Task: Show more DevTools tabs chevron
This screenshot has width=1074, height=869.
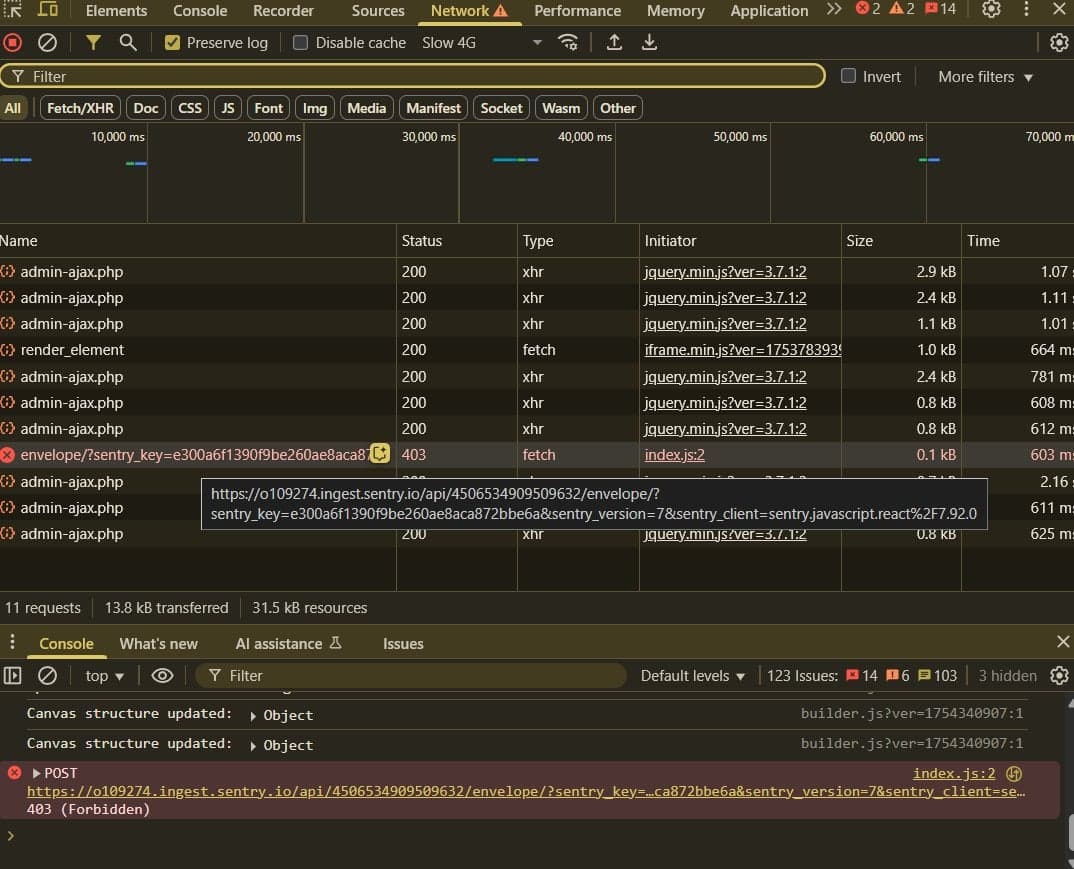Action: tap(834, 10)
